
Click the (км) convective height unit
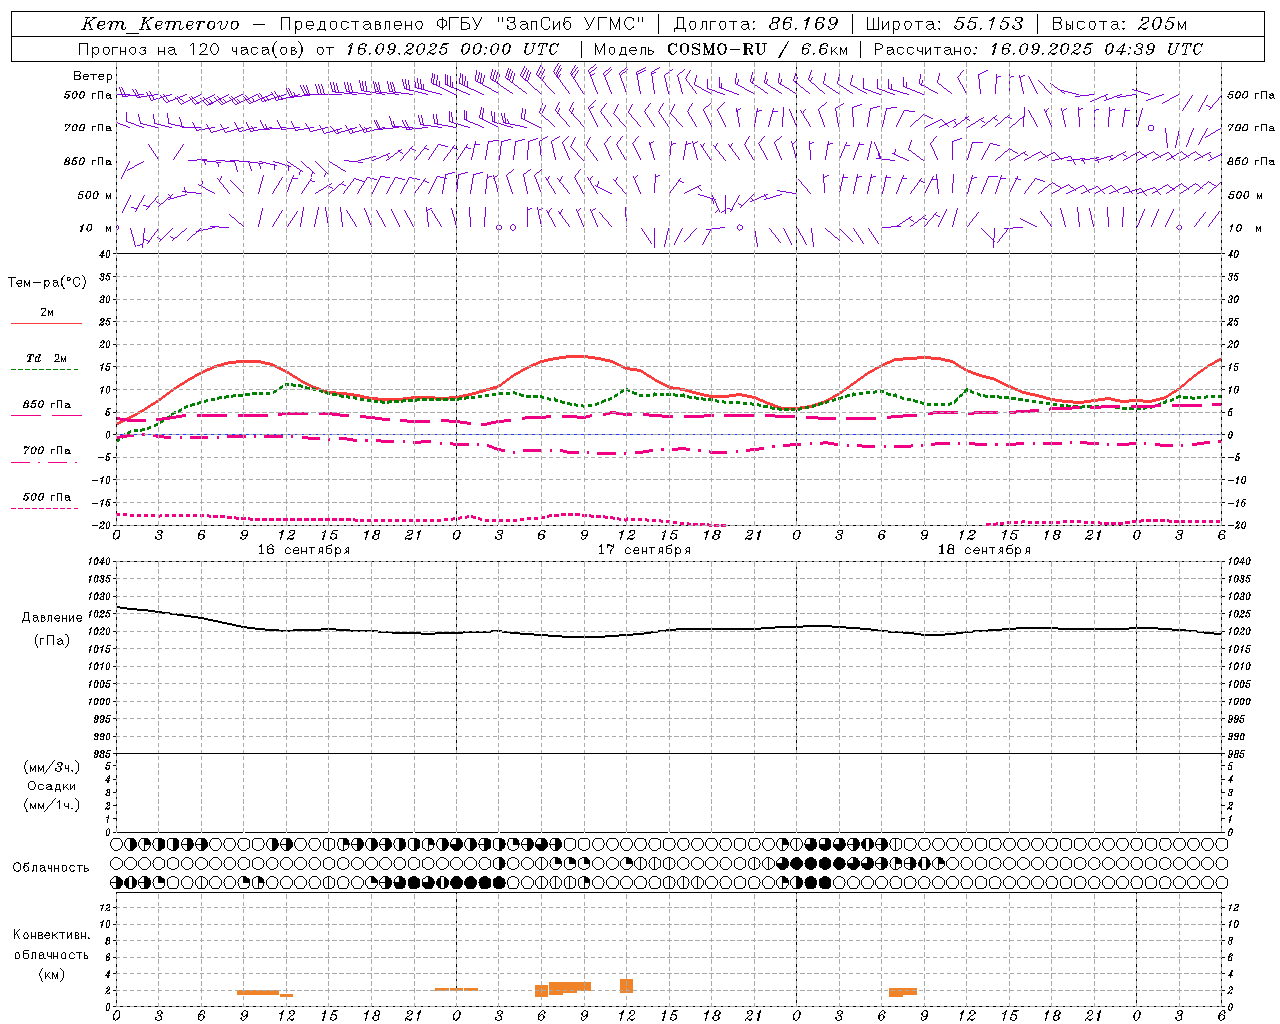point(52,974)
